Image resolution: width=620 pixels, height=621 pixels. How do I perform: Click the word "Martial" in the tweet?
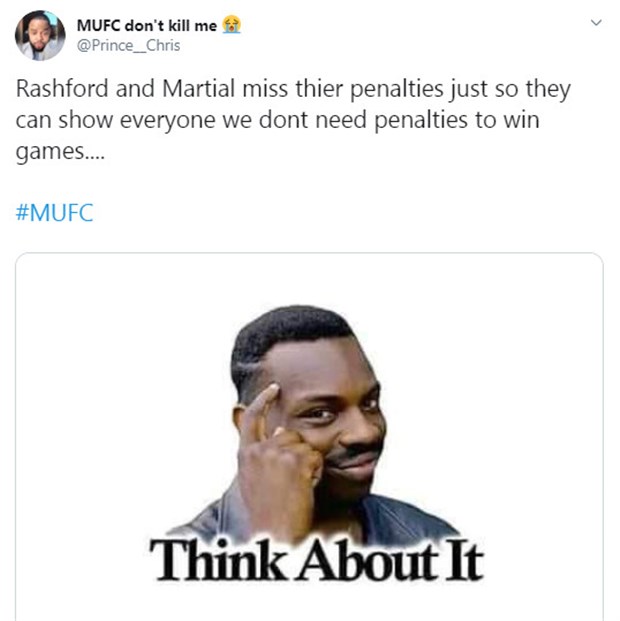(198, 88)
